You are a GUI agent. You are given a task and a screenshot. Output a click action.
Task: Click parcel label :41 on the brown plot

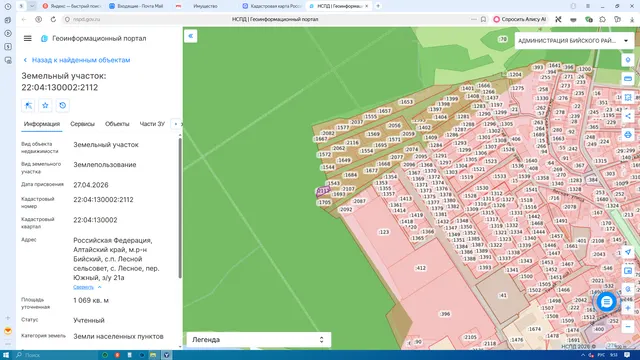[502, 295]
